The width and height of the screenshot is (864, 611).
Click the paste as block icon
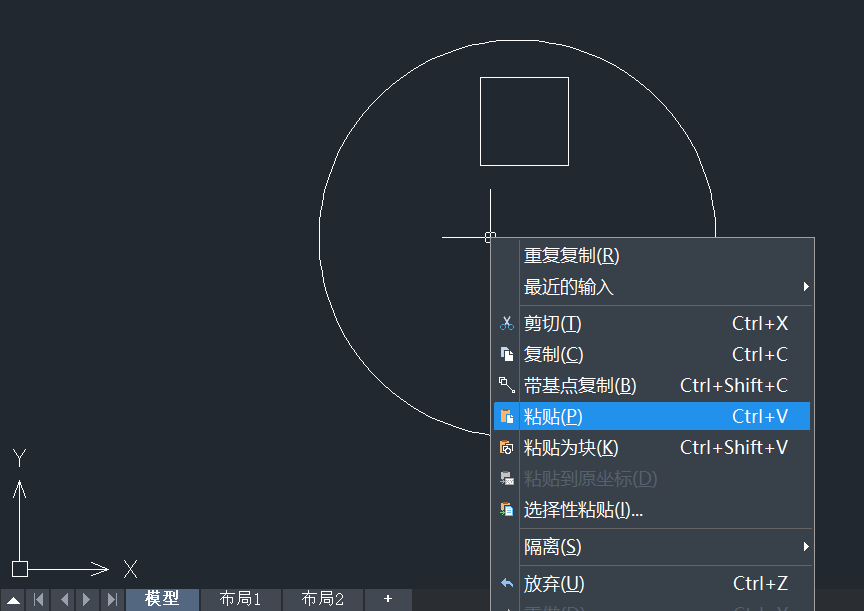(x=506, y=447)
